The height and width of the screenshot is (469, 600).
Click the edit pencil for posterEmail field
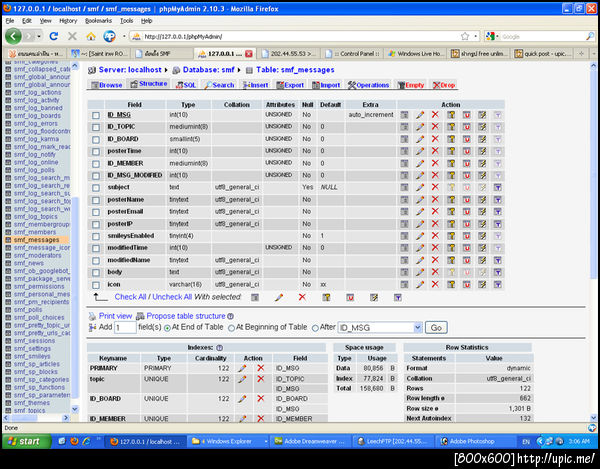420,212
